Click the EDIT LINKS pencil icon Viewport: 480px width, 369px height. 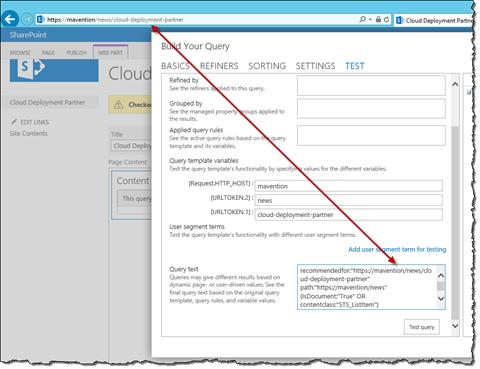[x=14, y=122]
